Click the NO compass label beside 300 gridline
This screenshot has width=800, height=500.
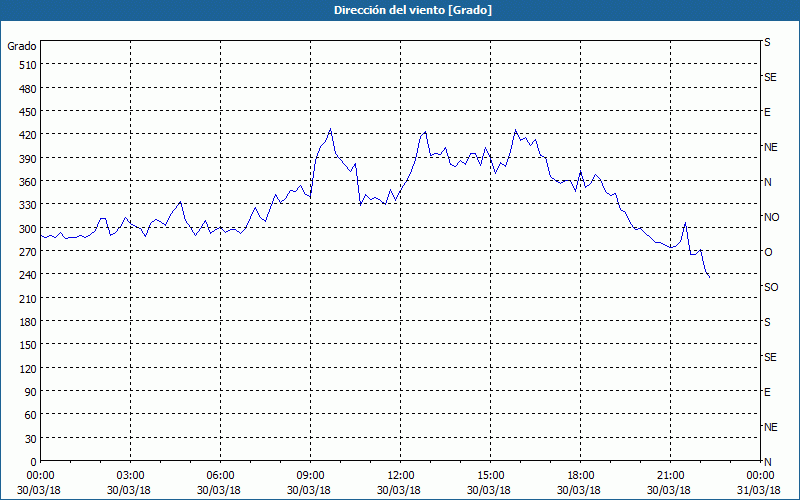point(771,217)
